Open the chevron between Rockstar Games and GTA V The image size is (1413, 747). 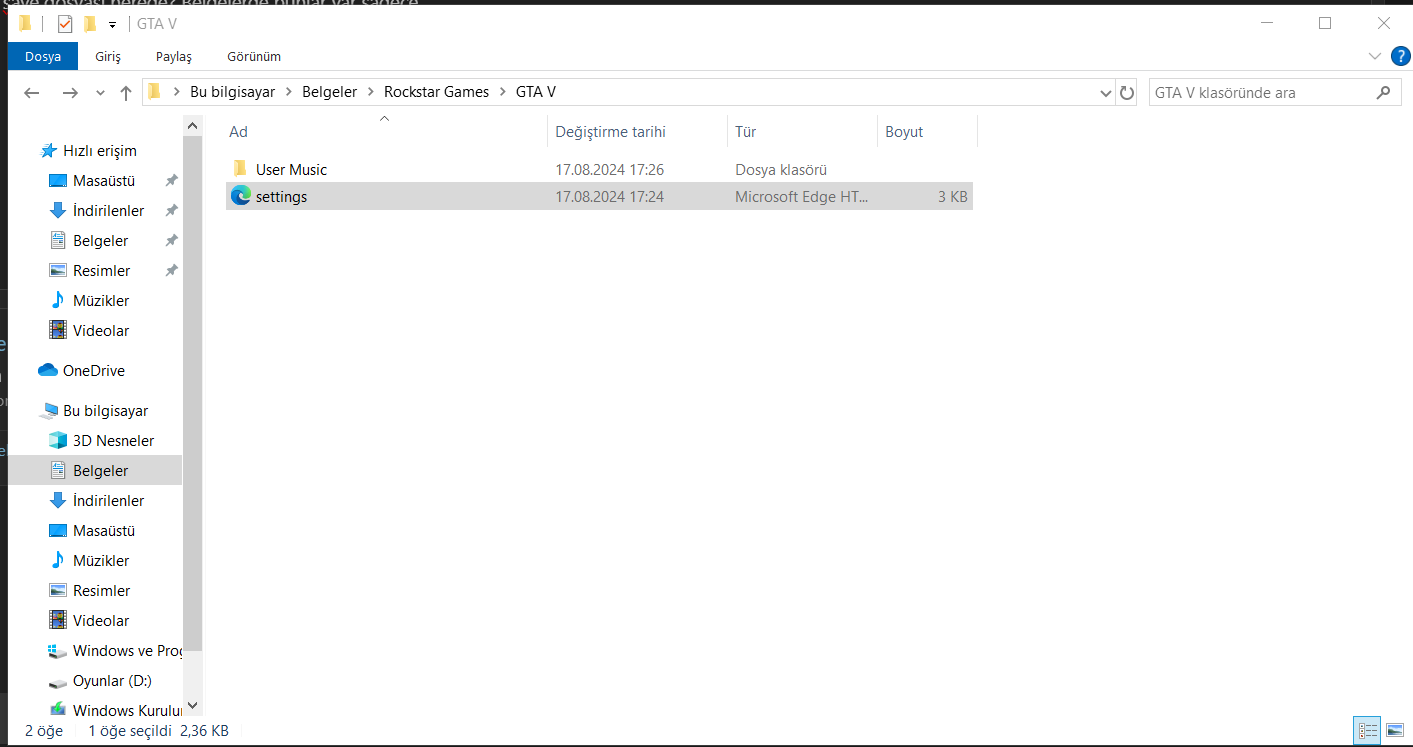tap(503, 92)
